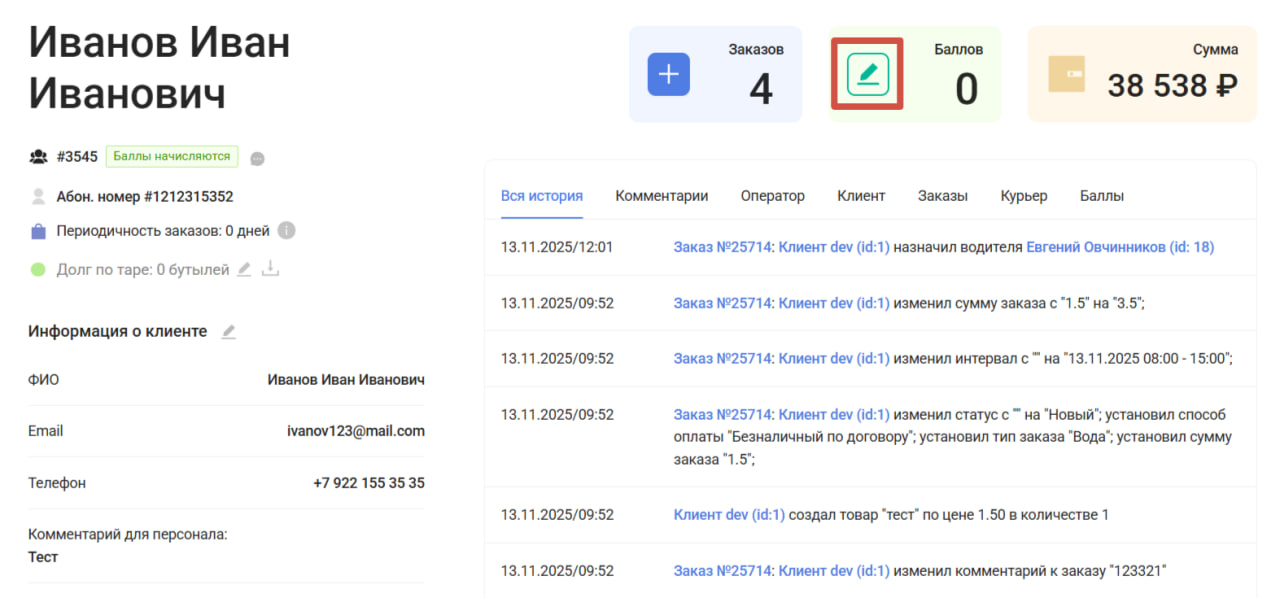Go to the Заказы tab

(x=942, y=196)
